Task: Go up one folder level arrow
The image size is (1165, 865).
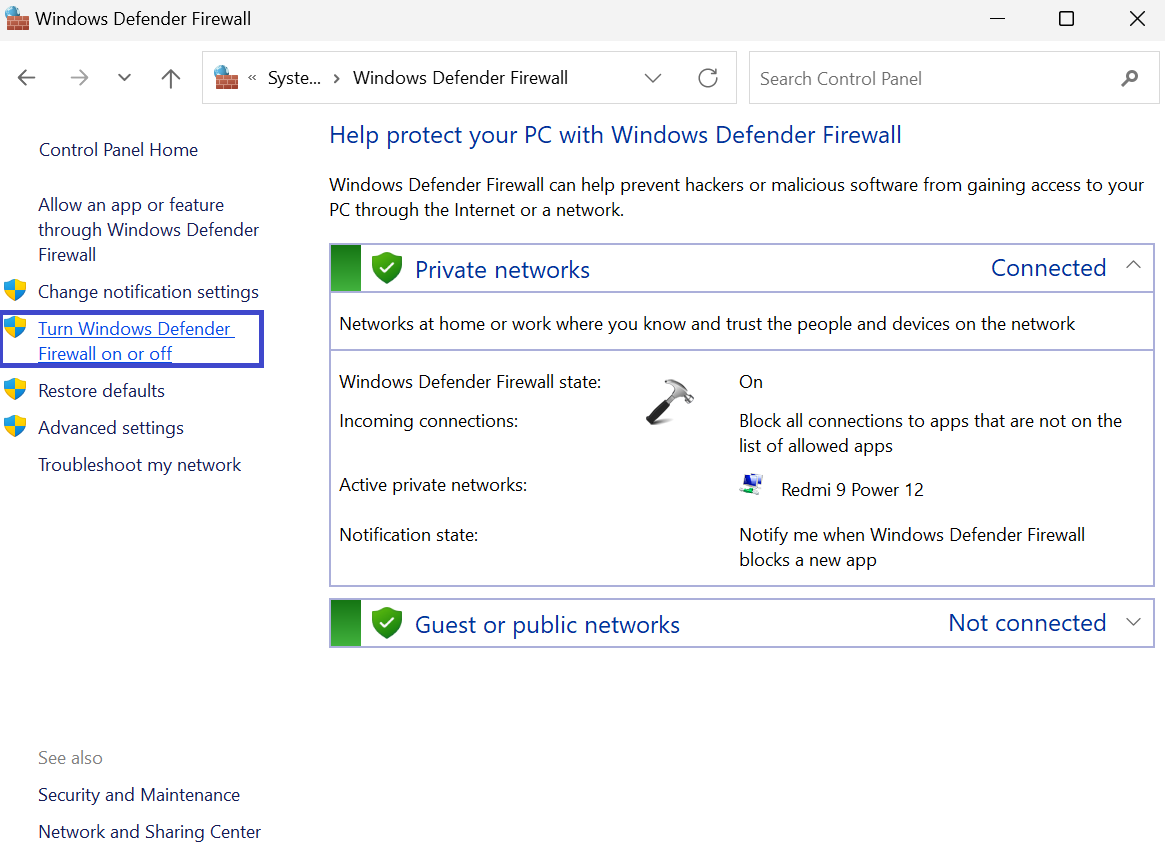Action: click(171, 78)
